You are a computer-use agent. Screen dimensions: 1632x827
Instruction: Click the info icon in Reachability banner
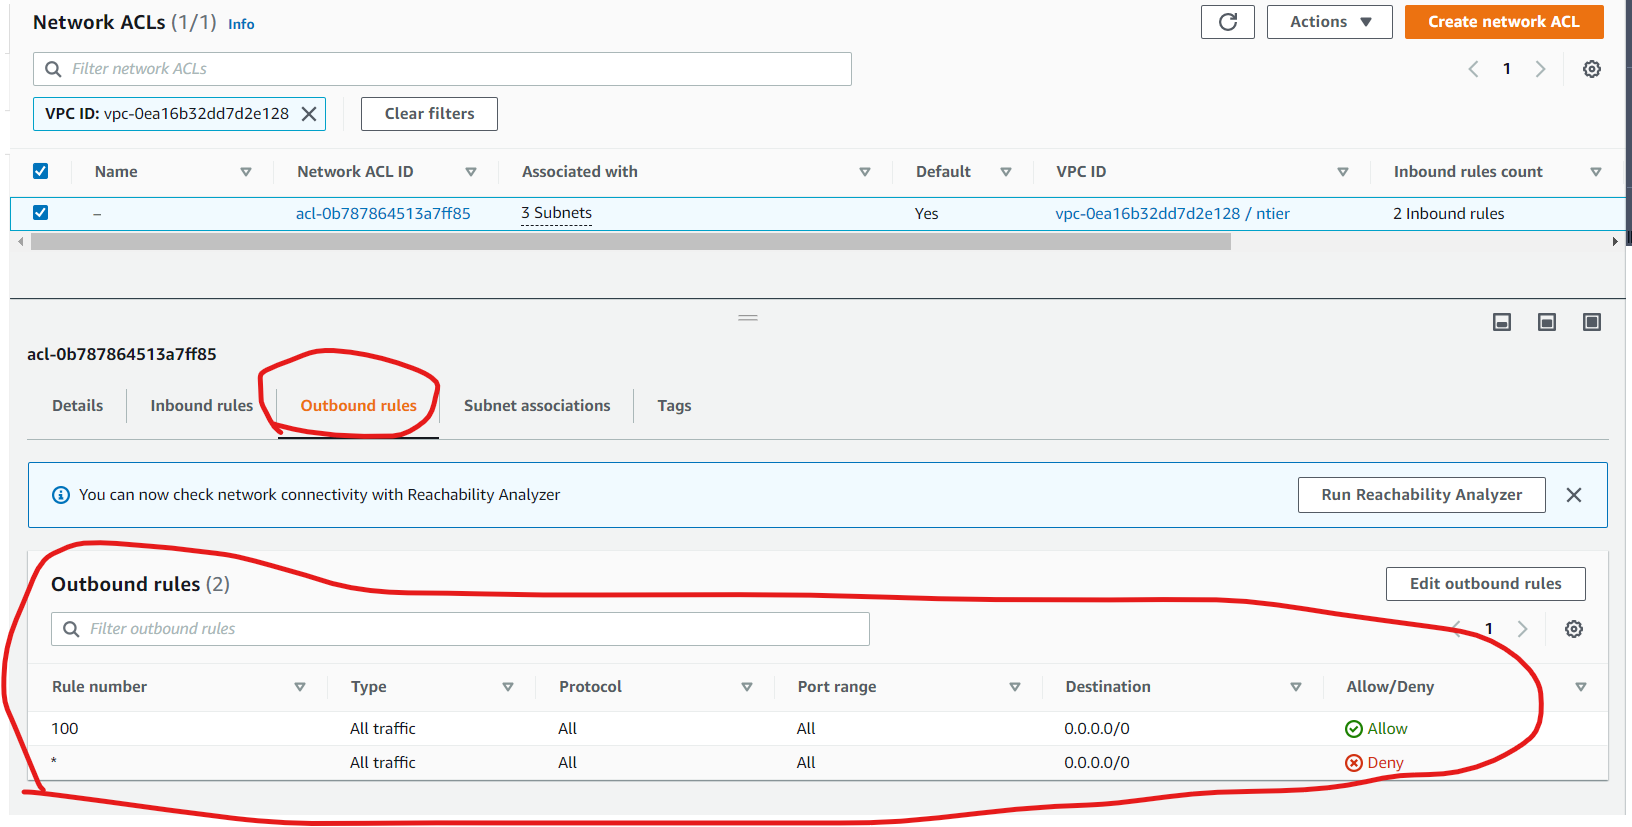[x=61, y=495]
